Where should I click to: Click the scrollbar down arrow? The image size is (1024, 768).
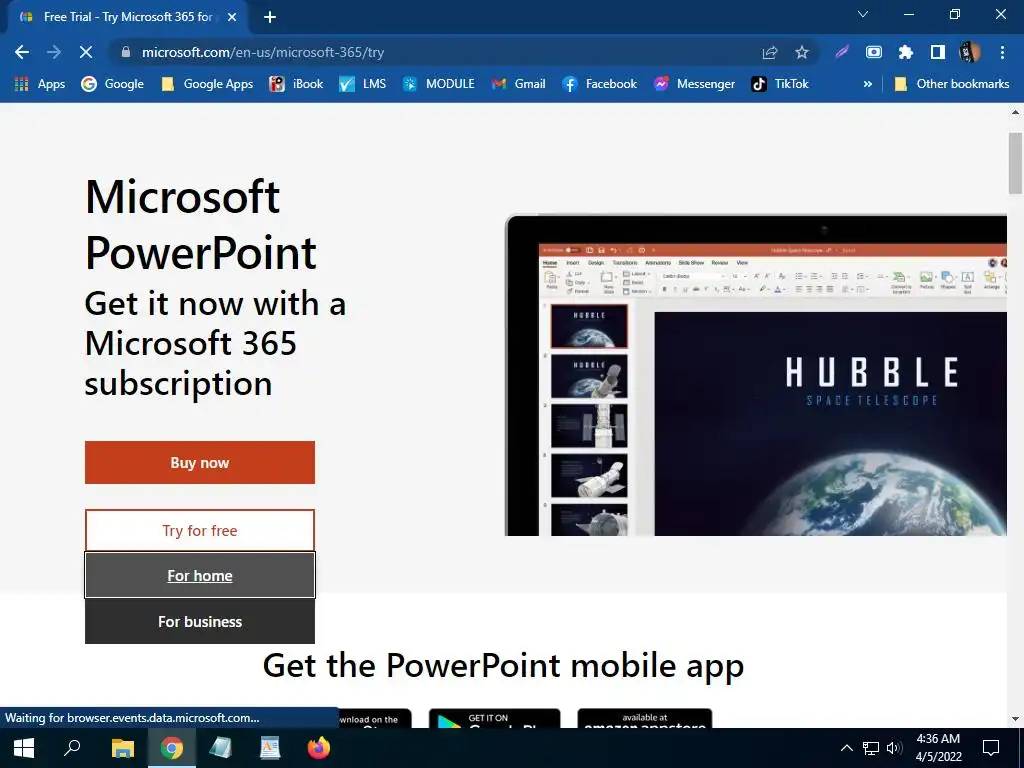coord(1015,719)
